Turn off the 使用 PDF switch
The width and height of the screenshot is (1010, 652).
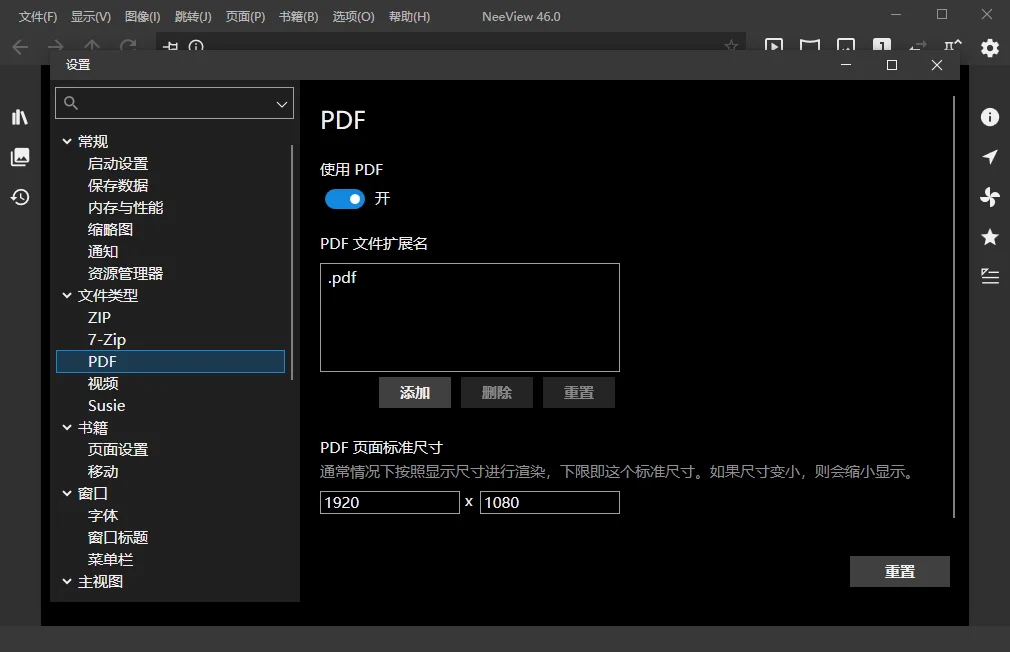click(x=345, y=199)
